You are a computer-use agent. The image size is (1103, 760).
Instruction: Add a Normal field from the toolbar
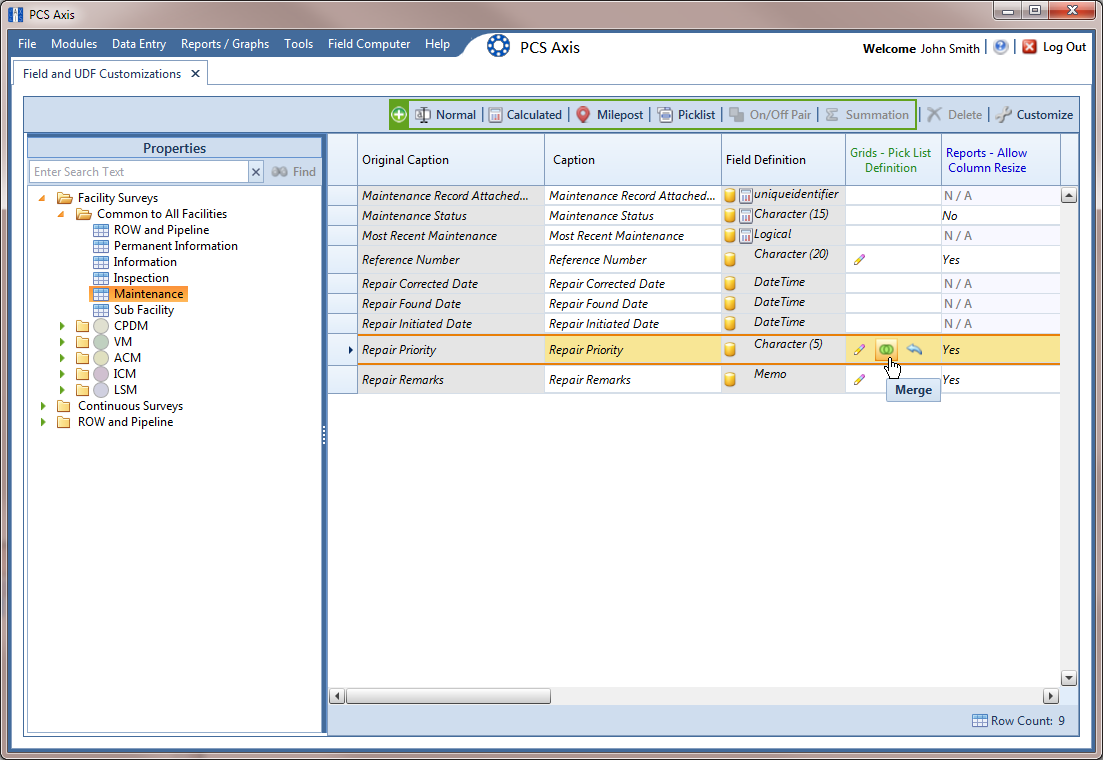pyautogui.click(x=446, y=115)
